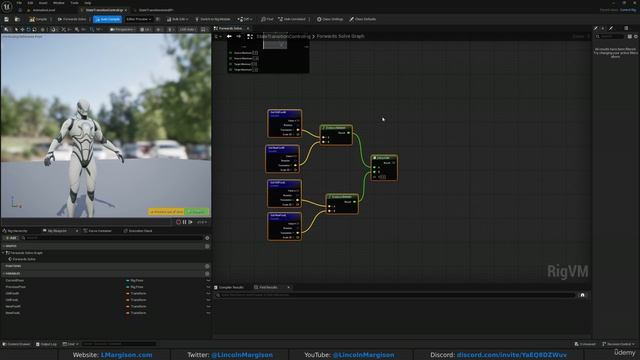Click details panel settings gear icon

tap(636, 37)
